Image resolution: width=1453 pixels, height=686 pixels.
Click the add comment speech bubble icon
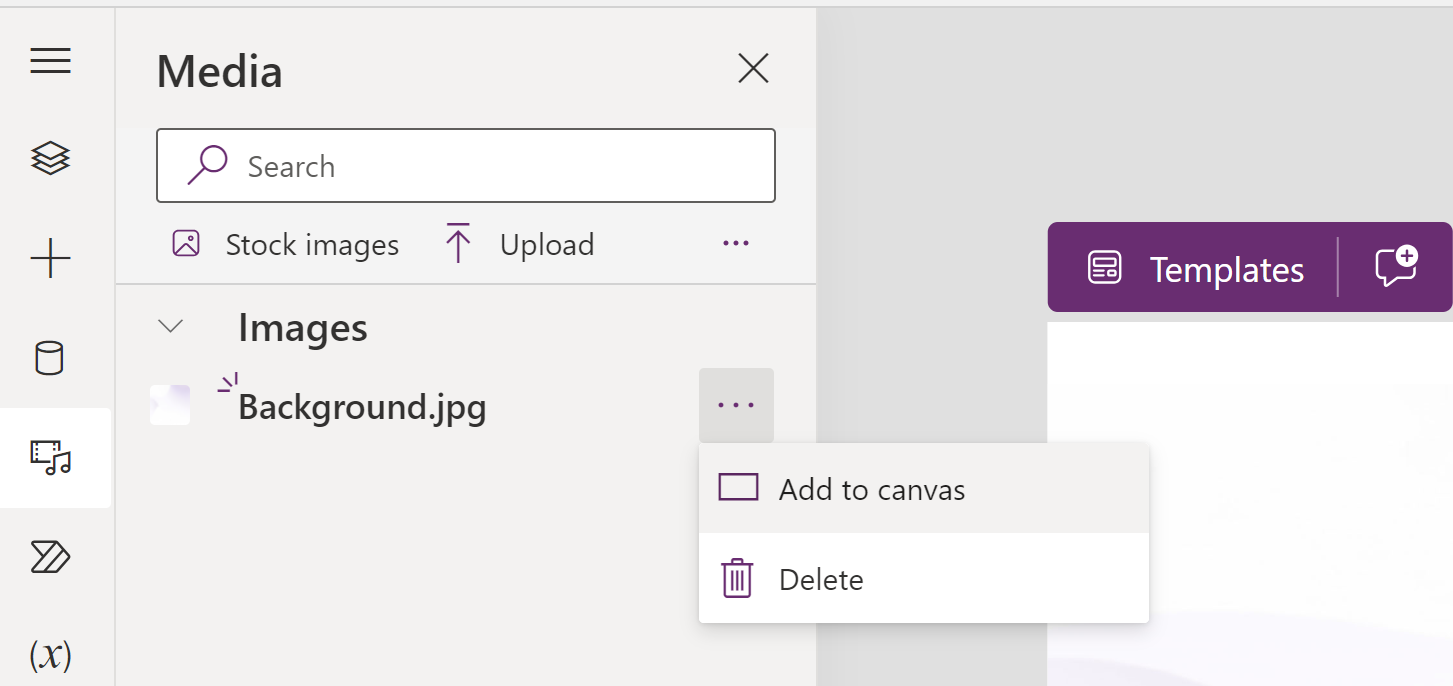pos(1396,267)
